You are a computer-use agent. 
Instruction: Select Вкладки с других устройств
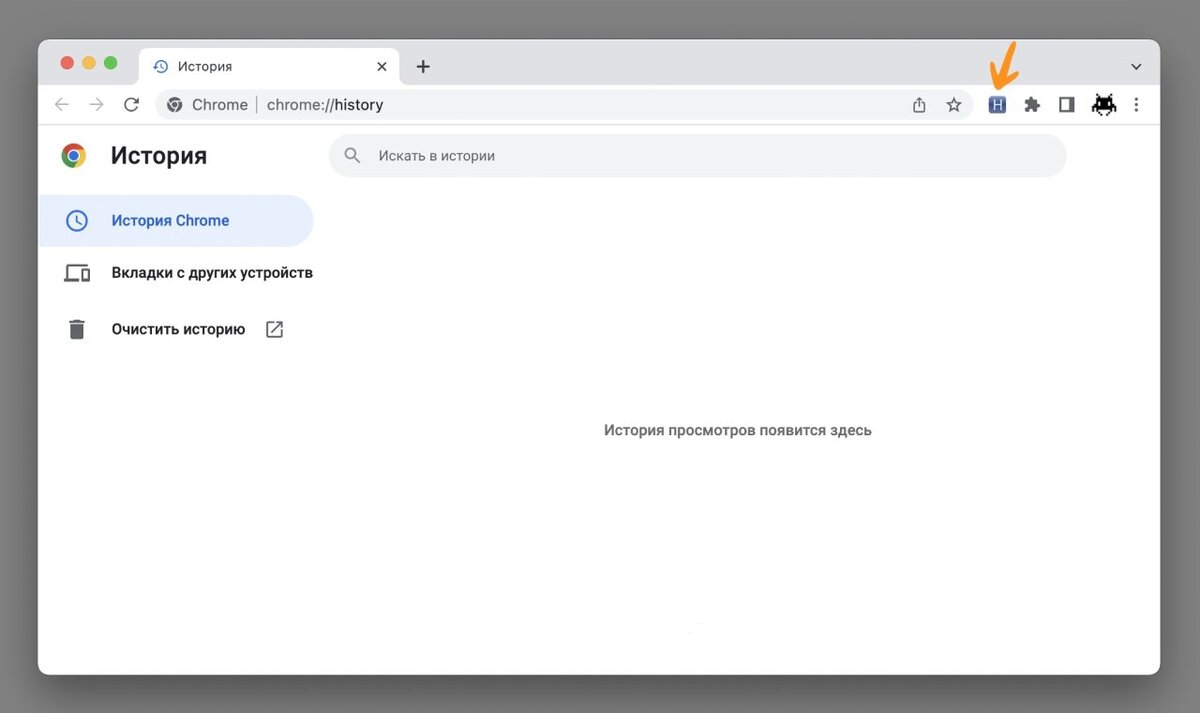pos(213,272)
